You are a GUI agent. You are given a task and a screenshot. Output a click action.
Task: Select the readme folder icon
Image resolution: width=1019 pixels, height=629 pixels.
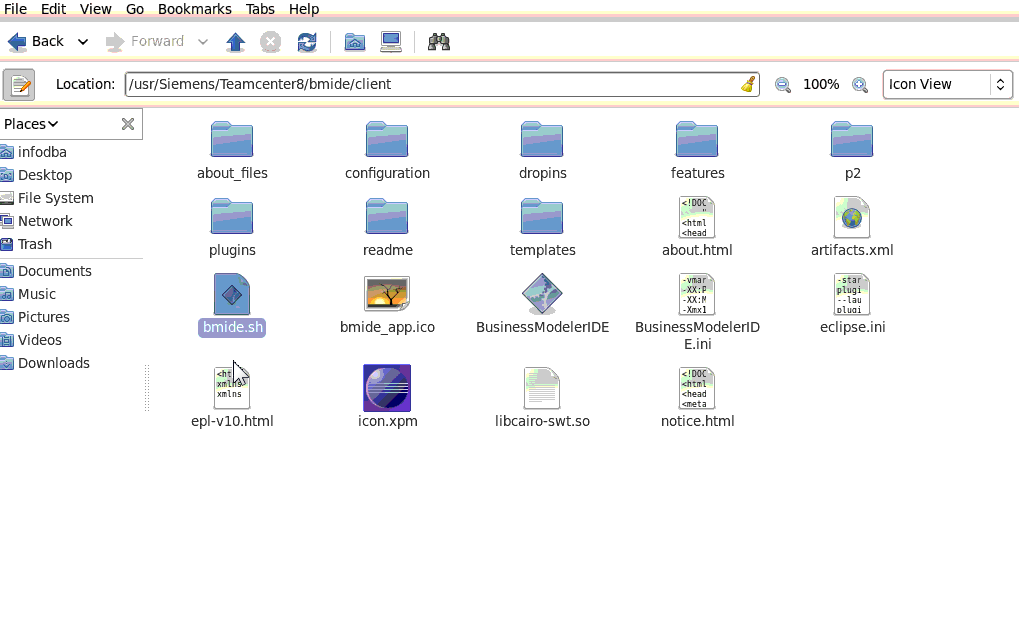[x=387, y=216]
